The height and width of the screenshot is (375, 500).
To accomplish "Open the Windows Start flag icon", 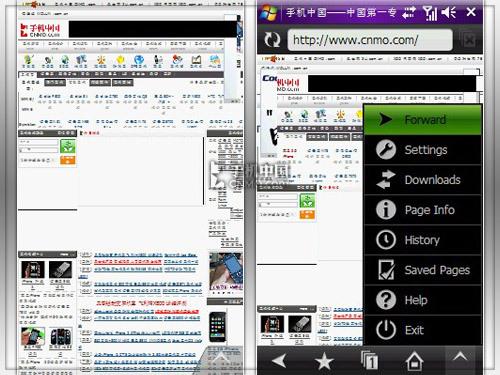I will point(269,13).
